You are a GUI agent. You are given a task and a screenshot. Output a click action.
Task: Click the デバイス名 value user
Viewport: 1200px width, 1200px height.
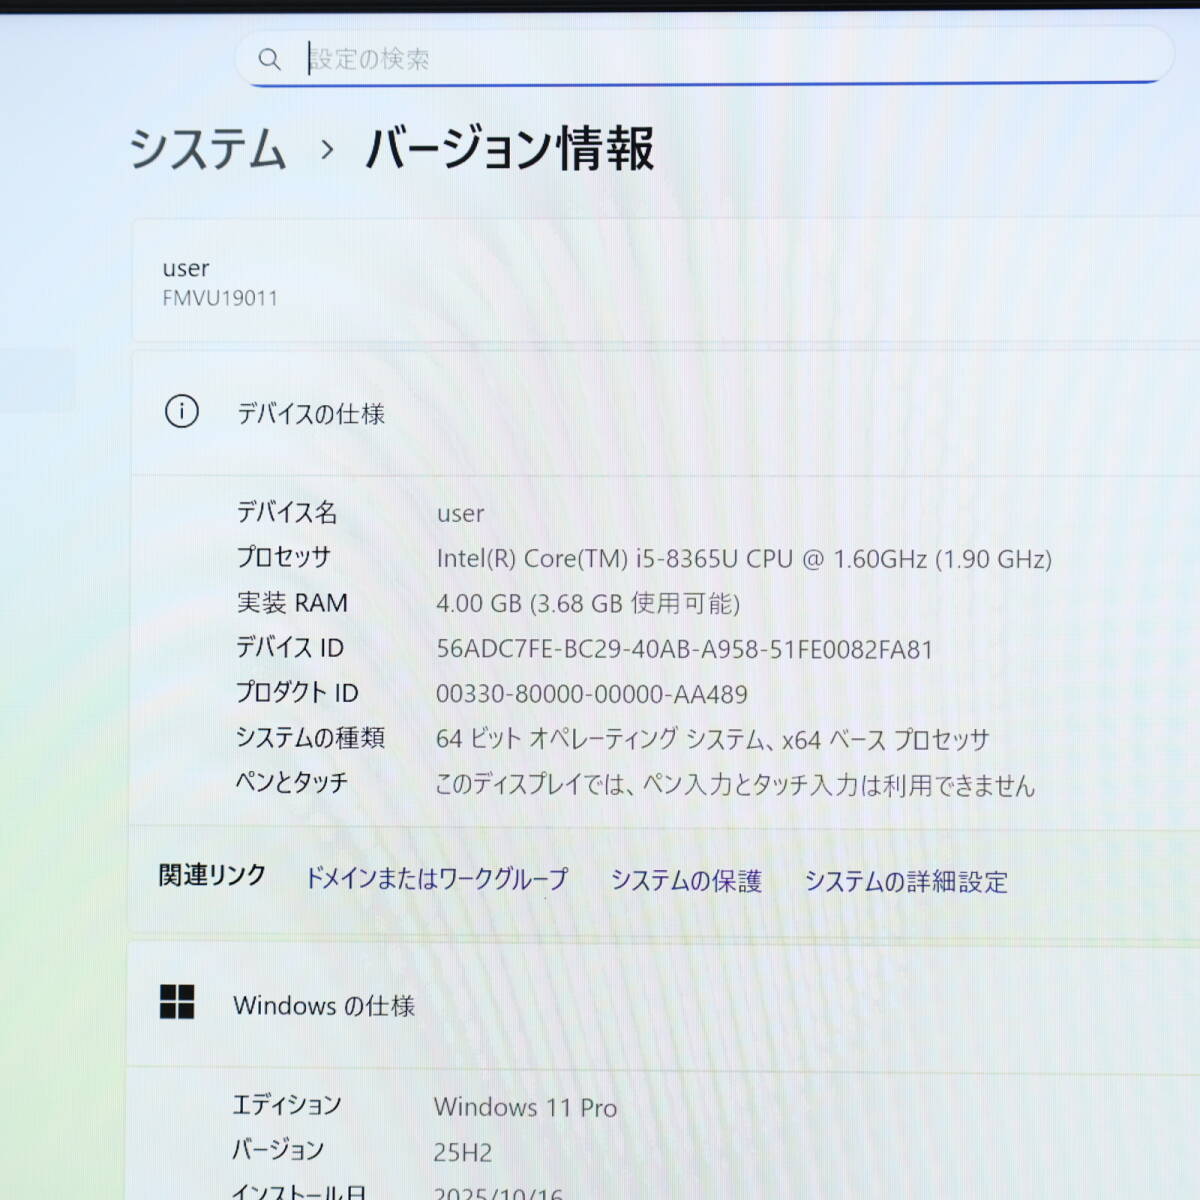tap(460, 514)
